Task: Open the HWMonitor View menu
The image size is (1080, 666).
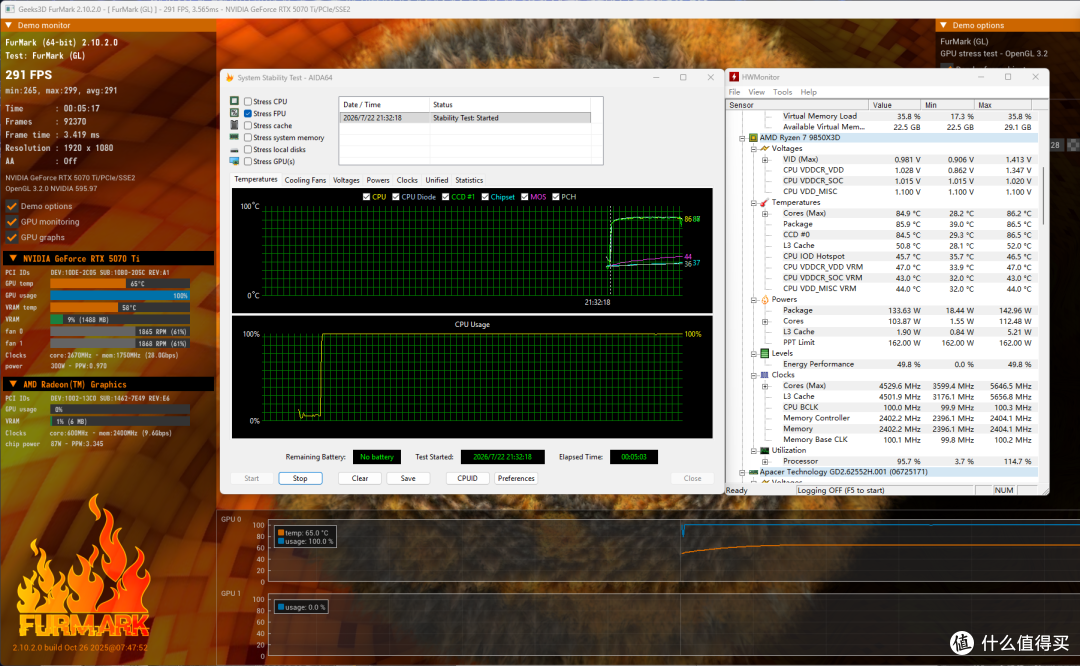Action: coord(756,92)
